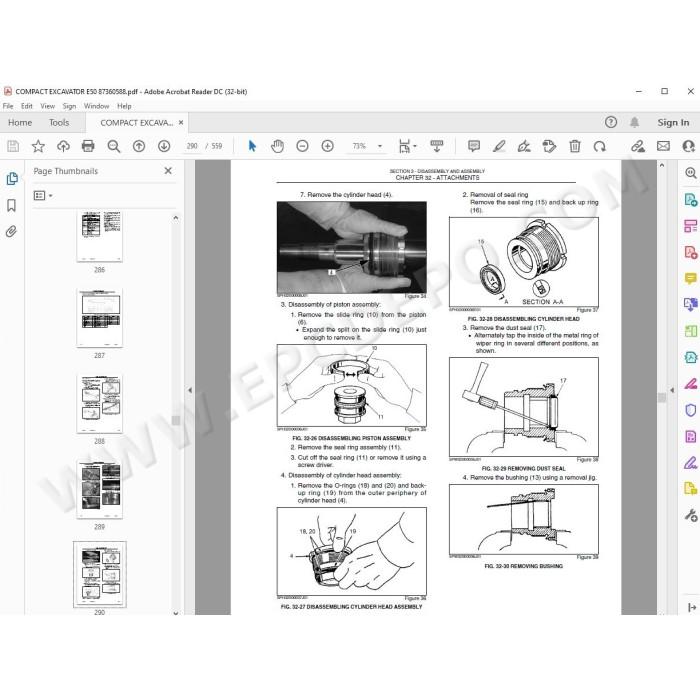The image size is (700, 700).
Task: Click the Delete trash icon
Action: pos(575,146)
